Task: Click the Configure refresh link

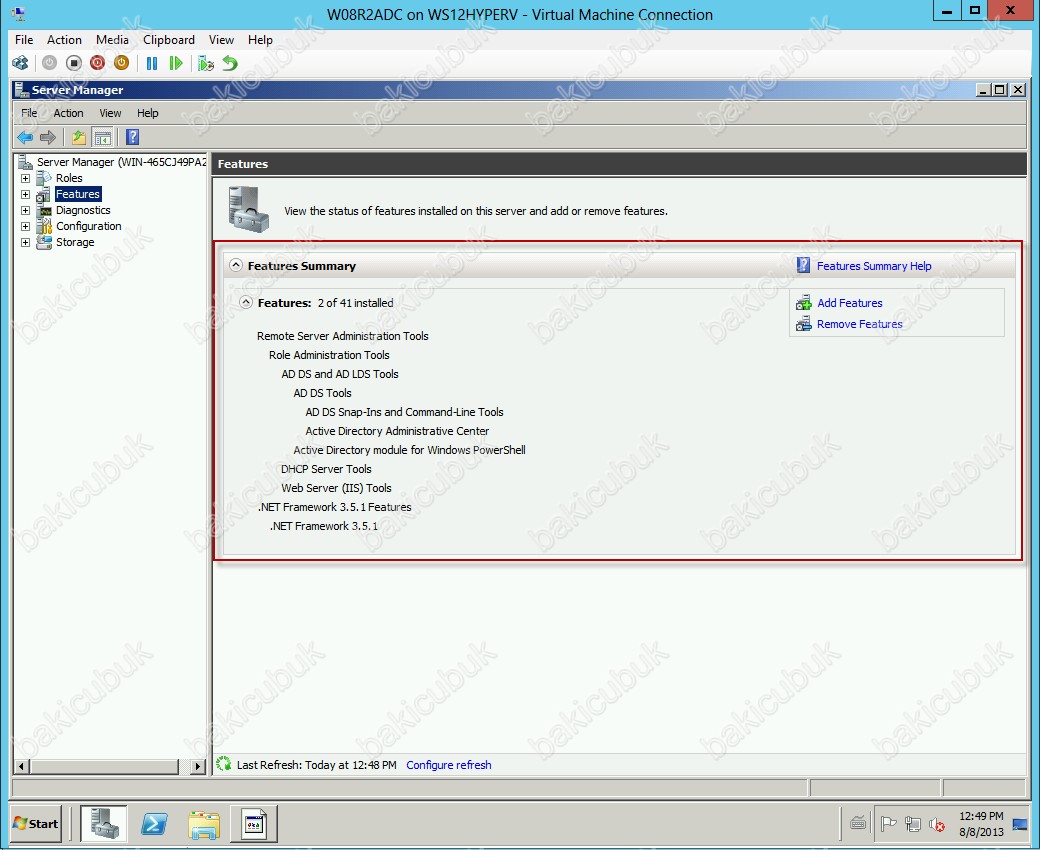Action: [448, 765]
